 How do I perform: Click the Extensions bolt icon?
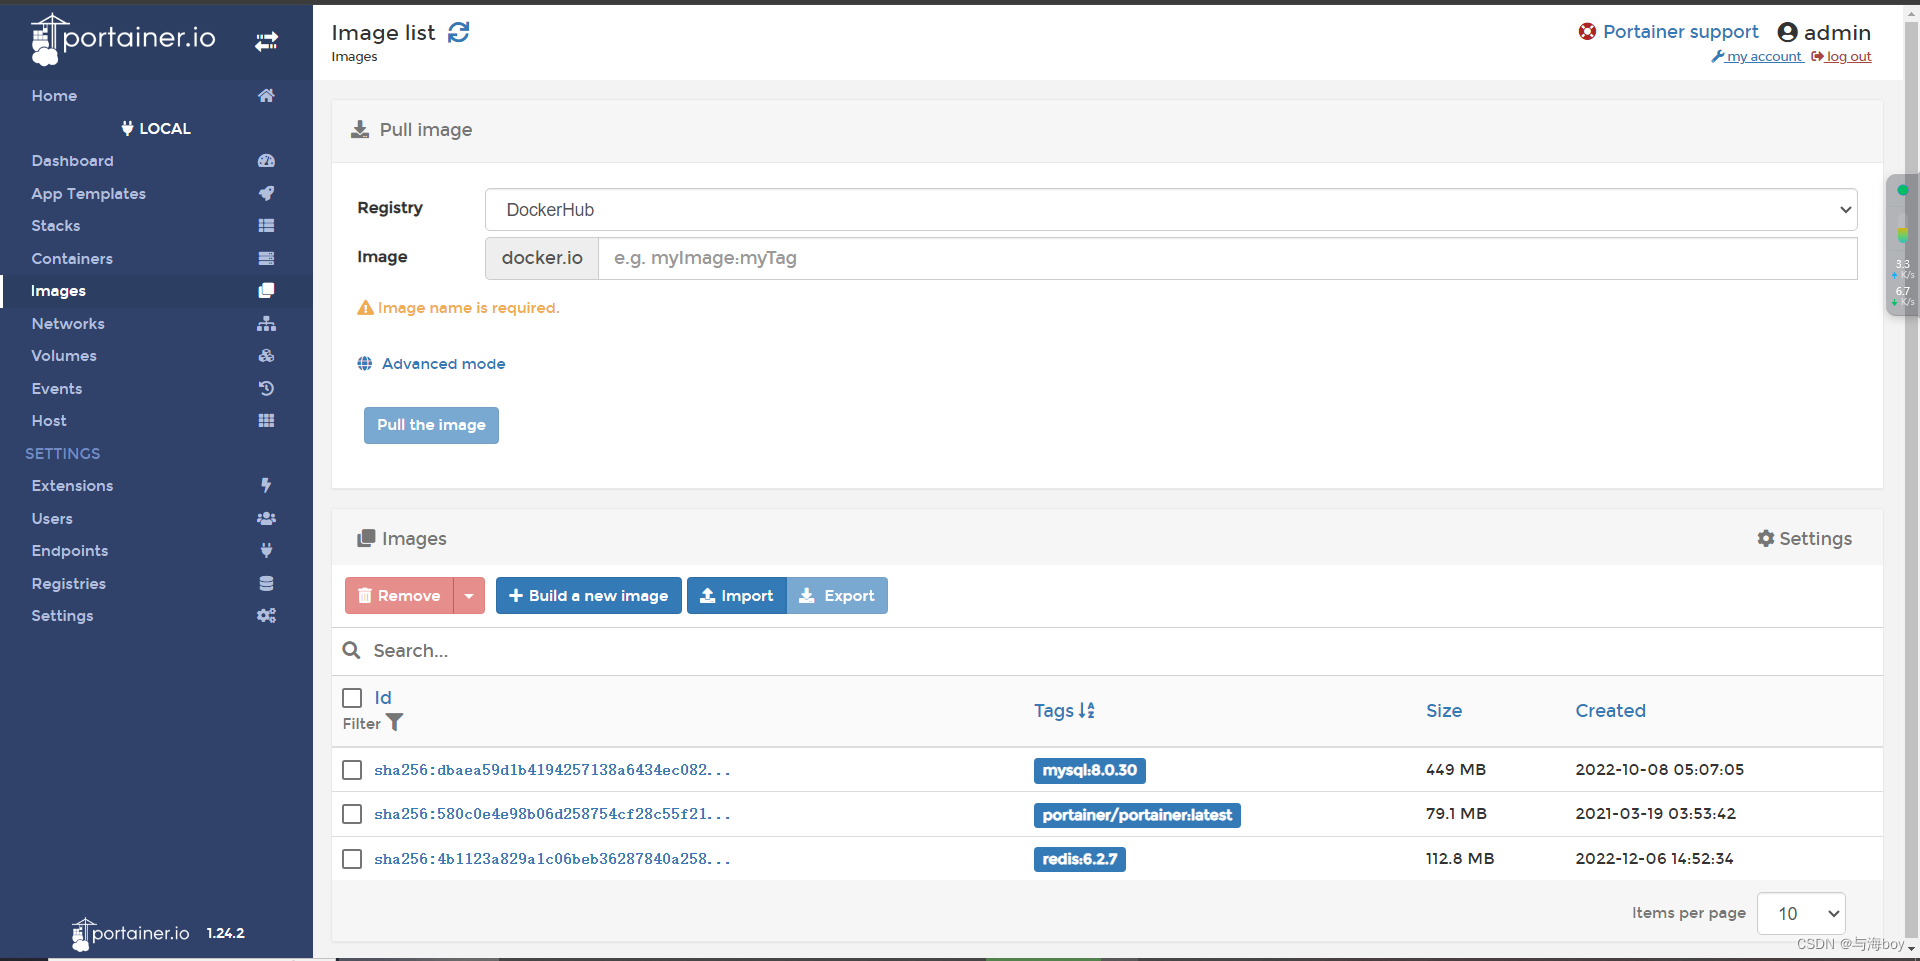266,486
